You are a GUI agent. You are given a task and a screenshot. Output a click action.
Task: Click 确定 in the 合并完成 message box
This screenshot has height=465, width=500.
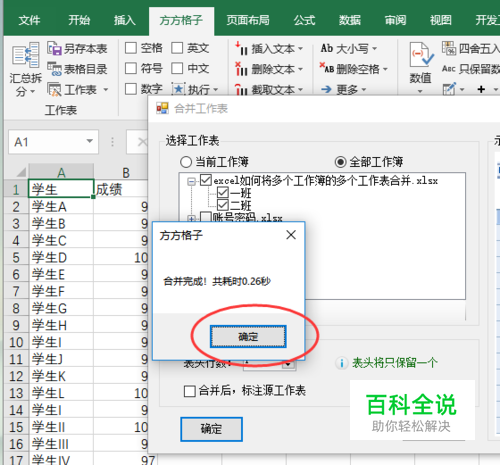pyautogui.click(x=248, y=337)
